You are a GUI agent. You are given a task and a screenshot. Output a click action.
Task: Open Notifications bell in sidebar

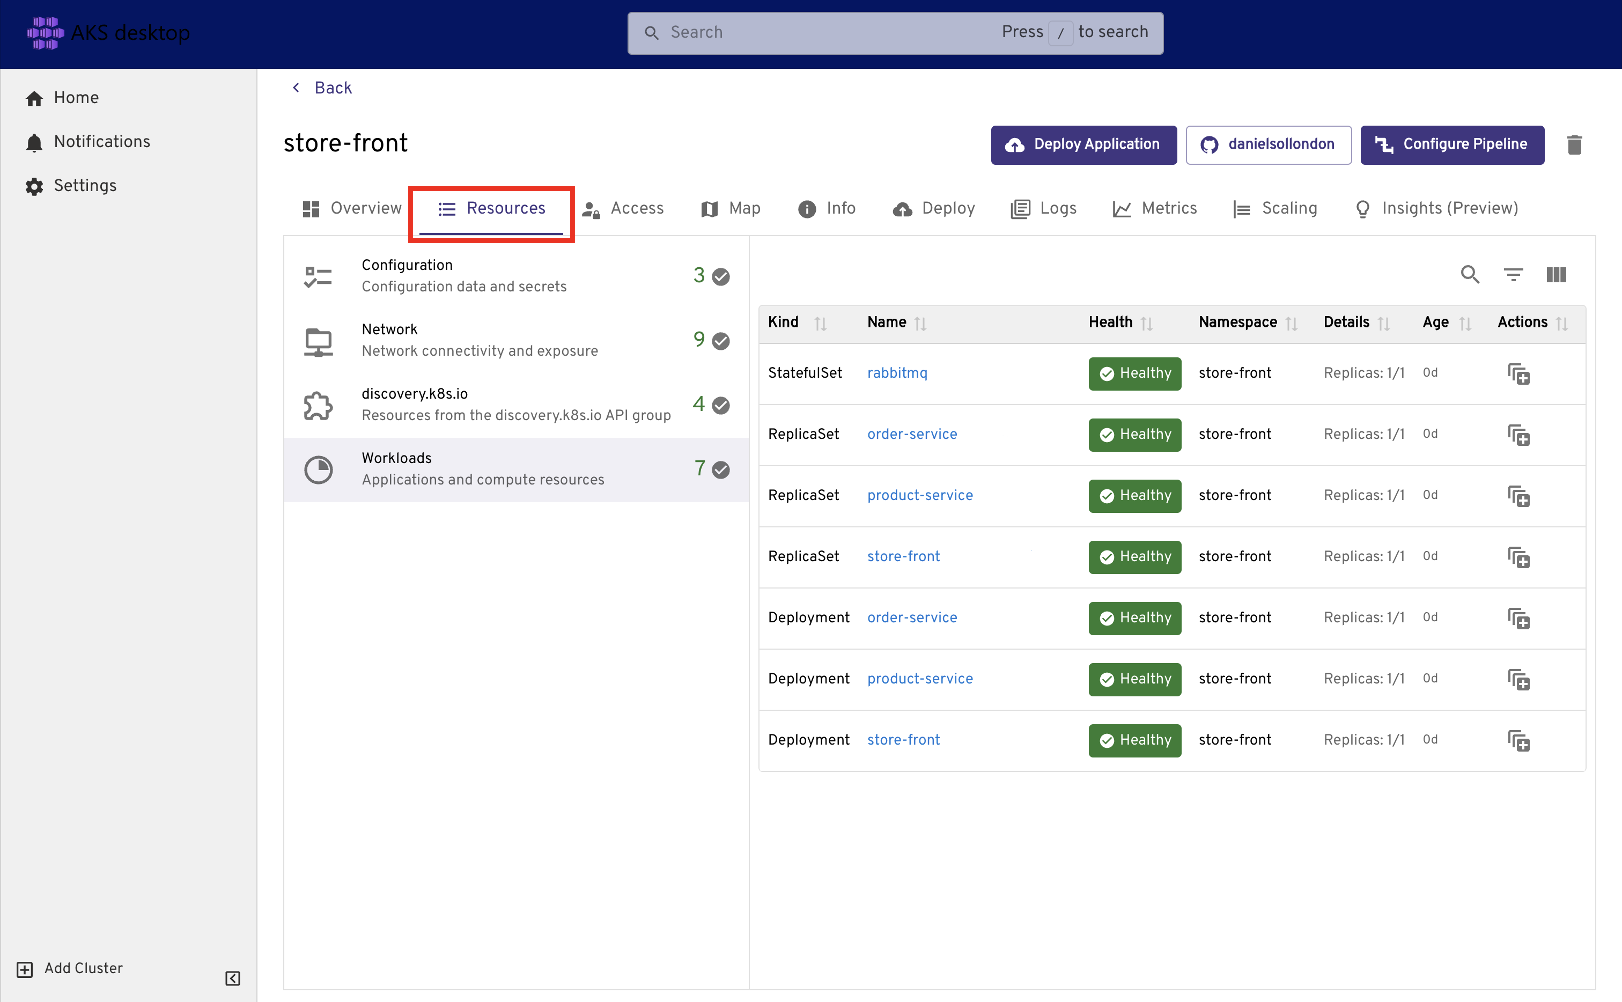88,141
